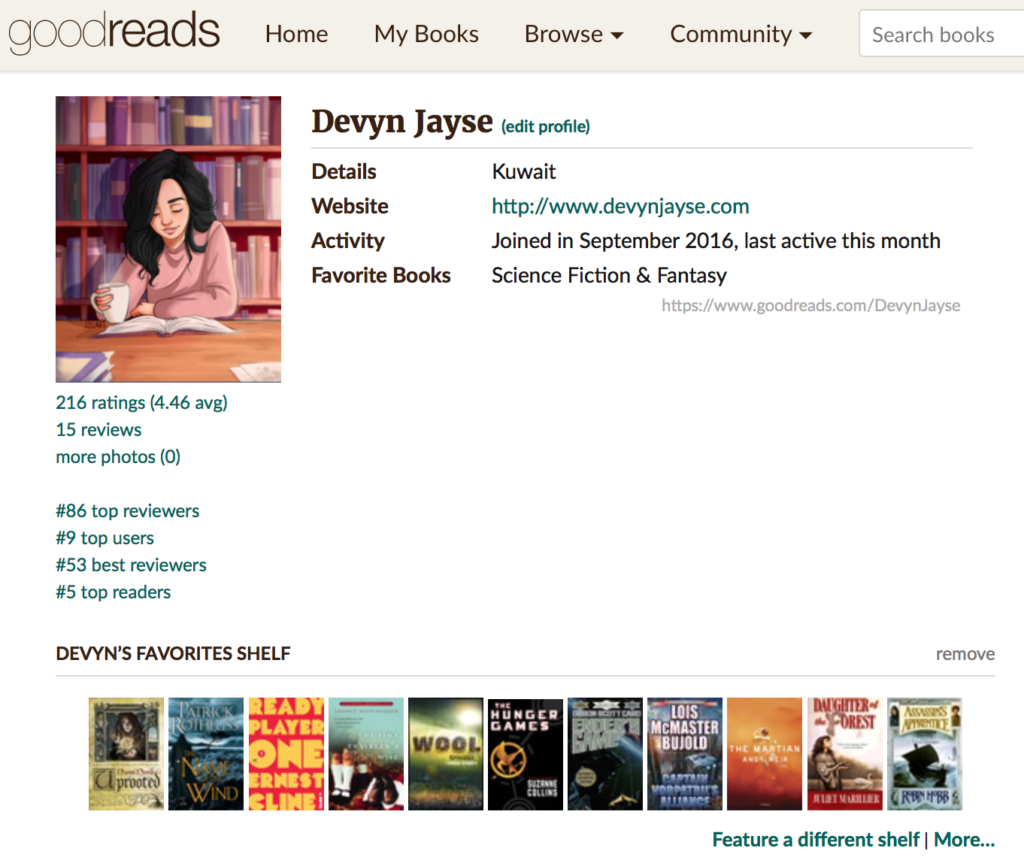View the 15 reviews
The width and height of the screenshot is (1024, 863).
click(x=99, y=430)
